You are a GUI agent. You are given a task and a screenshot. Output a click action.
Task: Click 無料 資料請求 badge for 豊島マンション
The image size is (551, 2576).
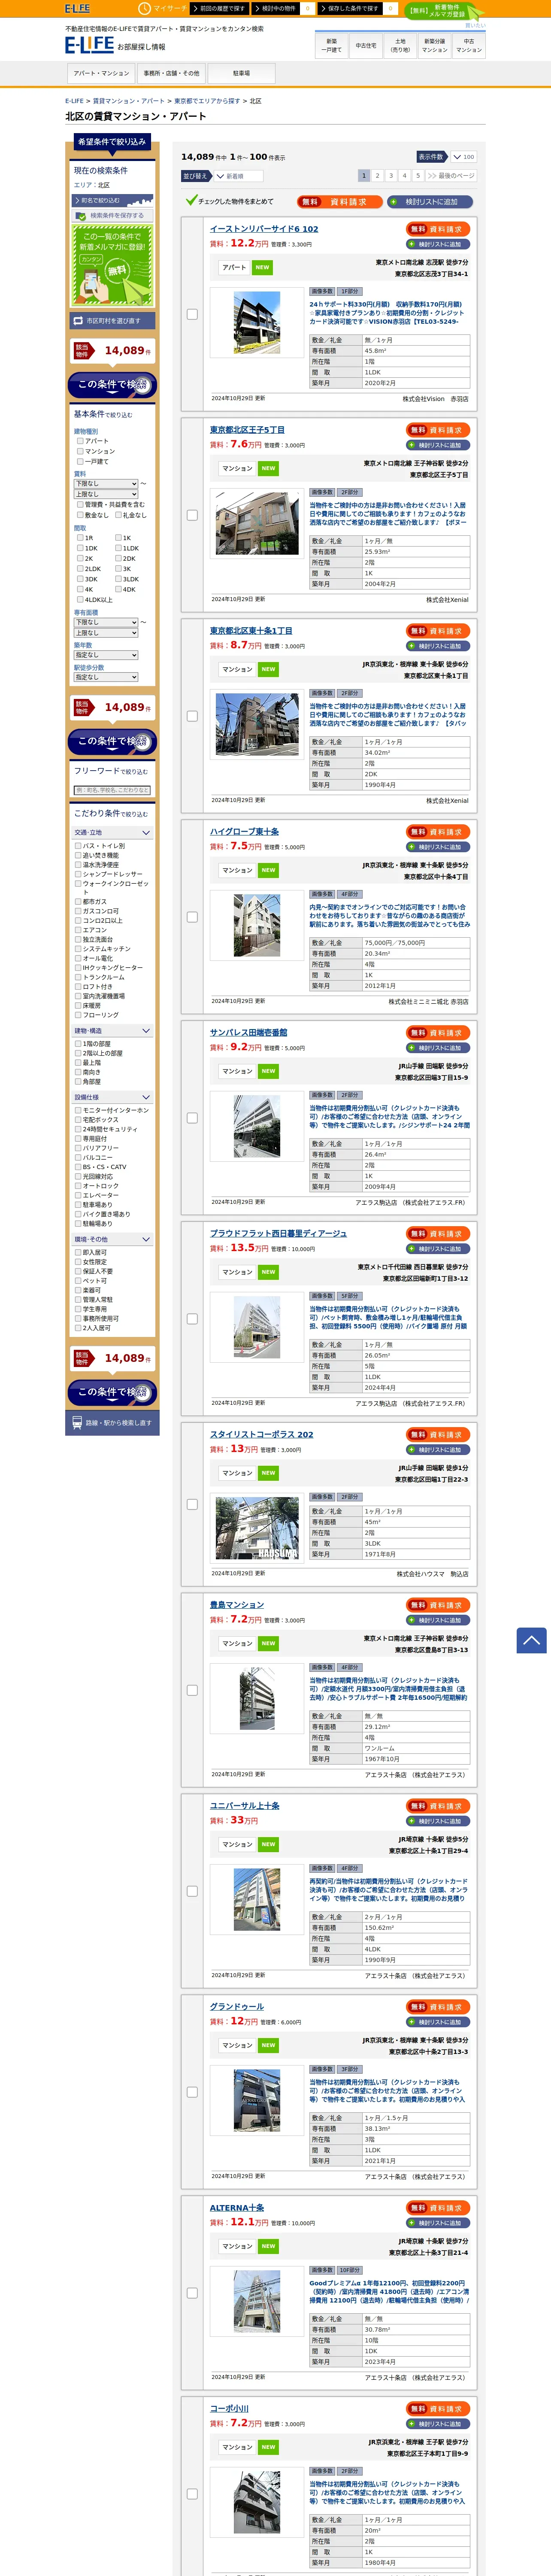(439, 1605)
